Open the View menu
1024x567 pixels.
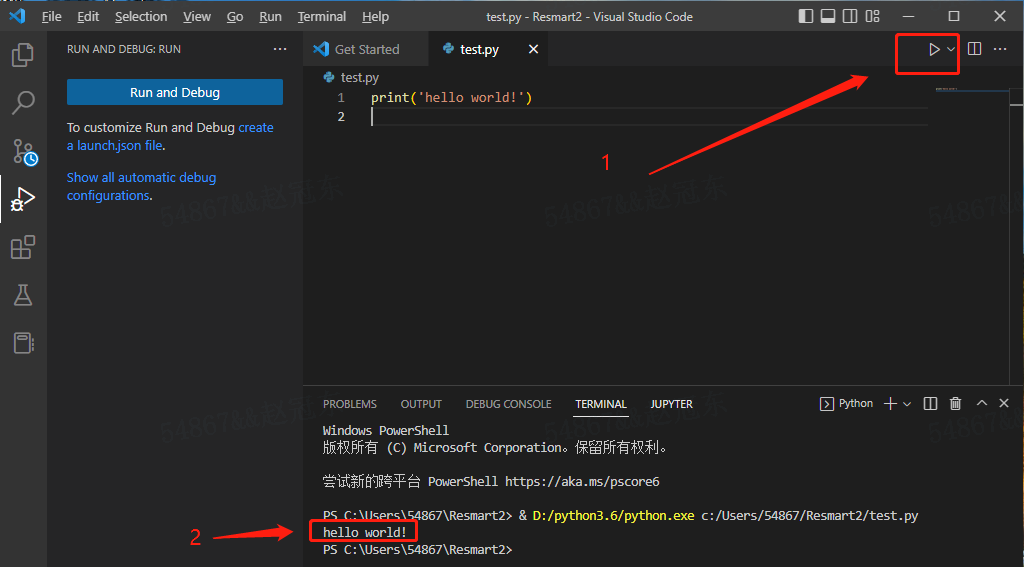pyautogui.click(x=197, y=17)
